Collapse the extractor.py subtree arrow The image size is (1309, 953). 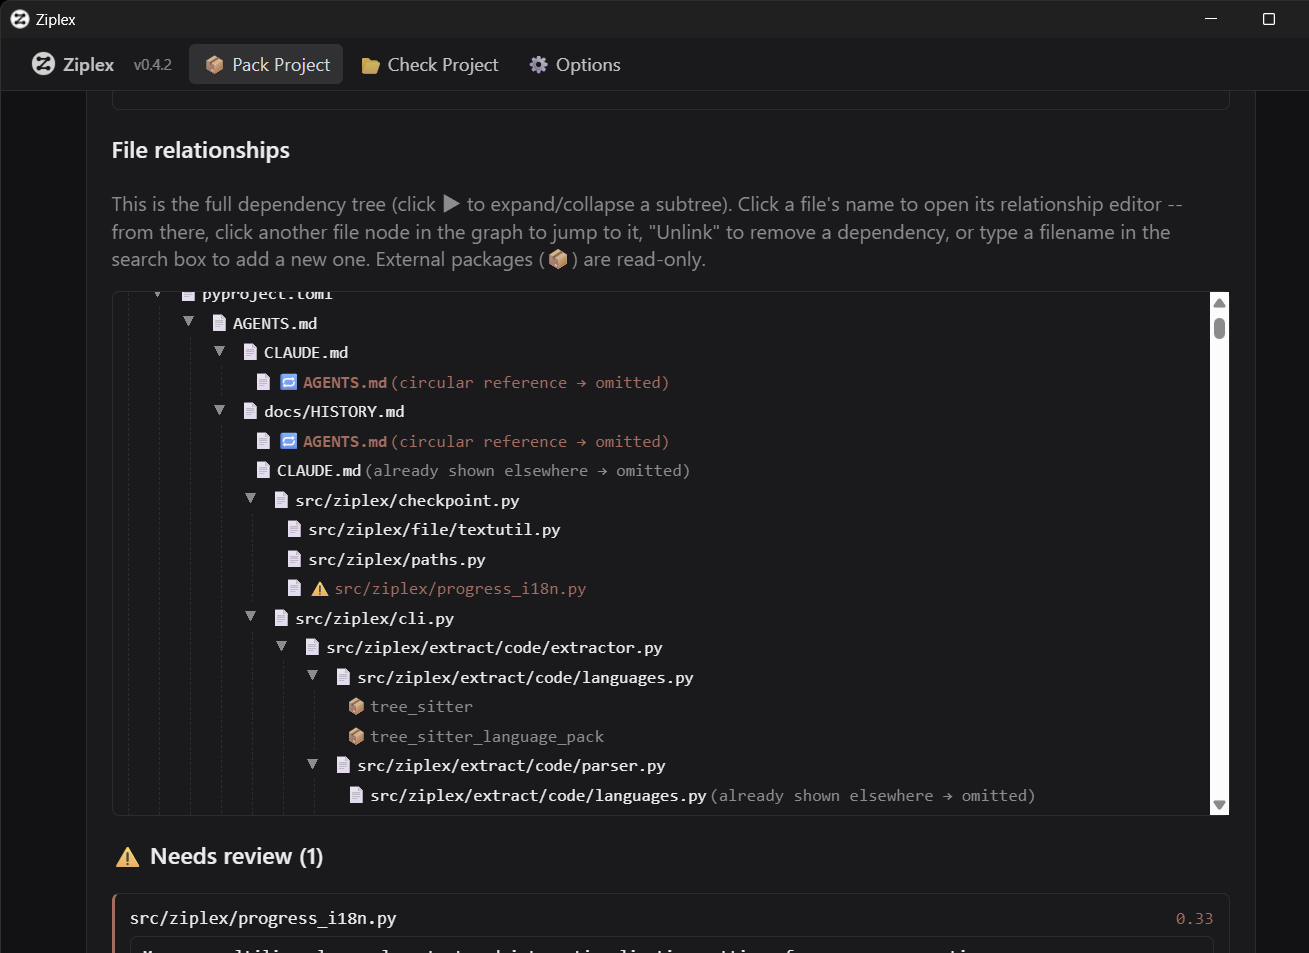click(x=281, y=646)
